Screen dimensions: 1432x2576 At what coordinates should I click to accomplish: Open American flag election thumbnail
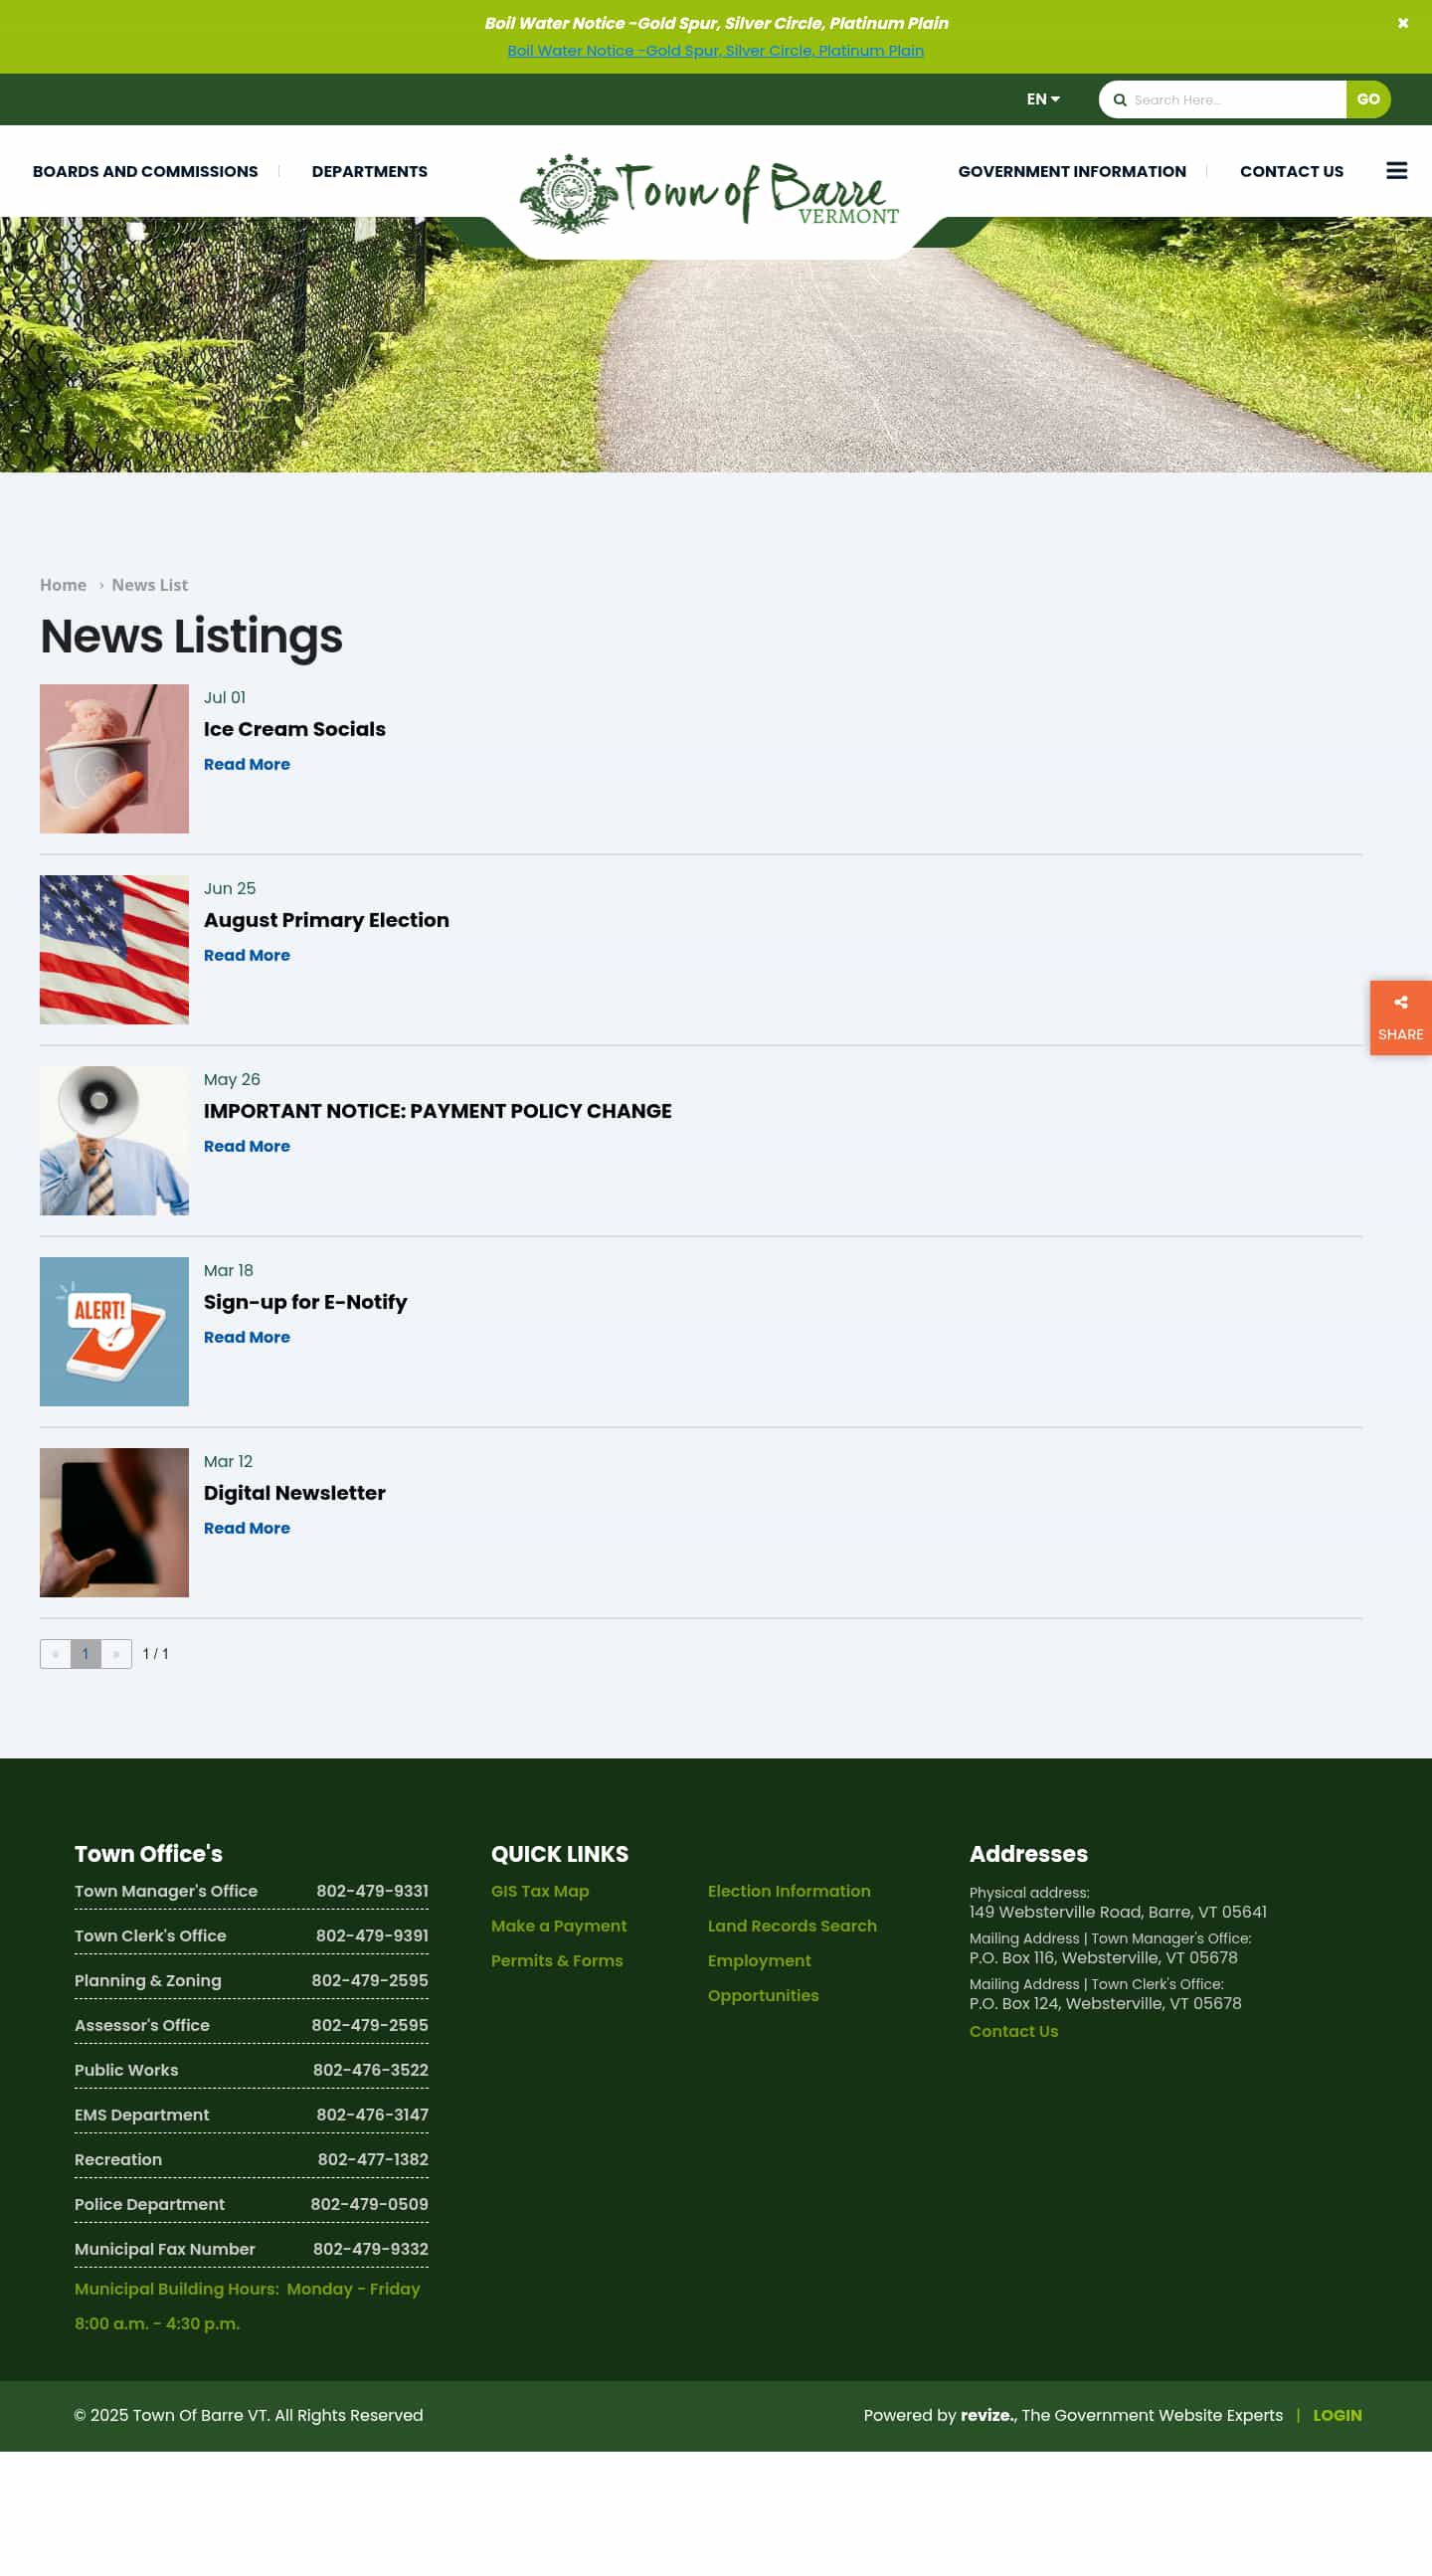(x=114, y=949)
